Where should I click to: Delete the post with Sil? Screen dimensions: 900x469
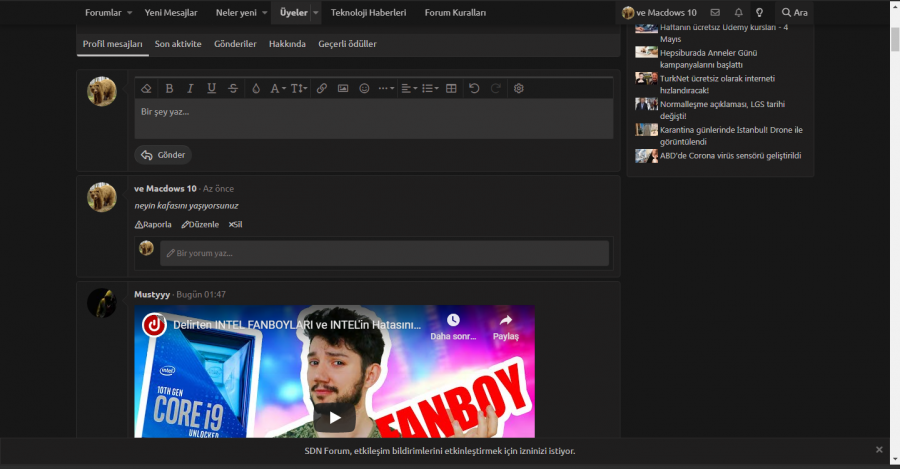[235, 224]
